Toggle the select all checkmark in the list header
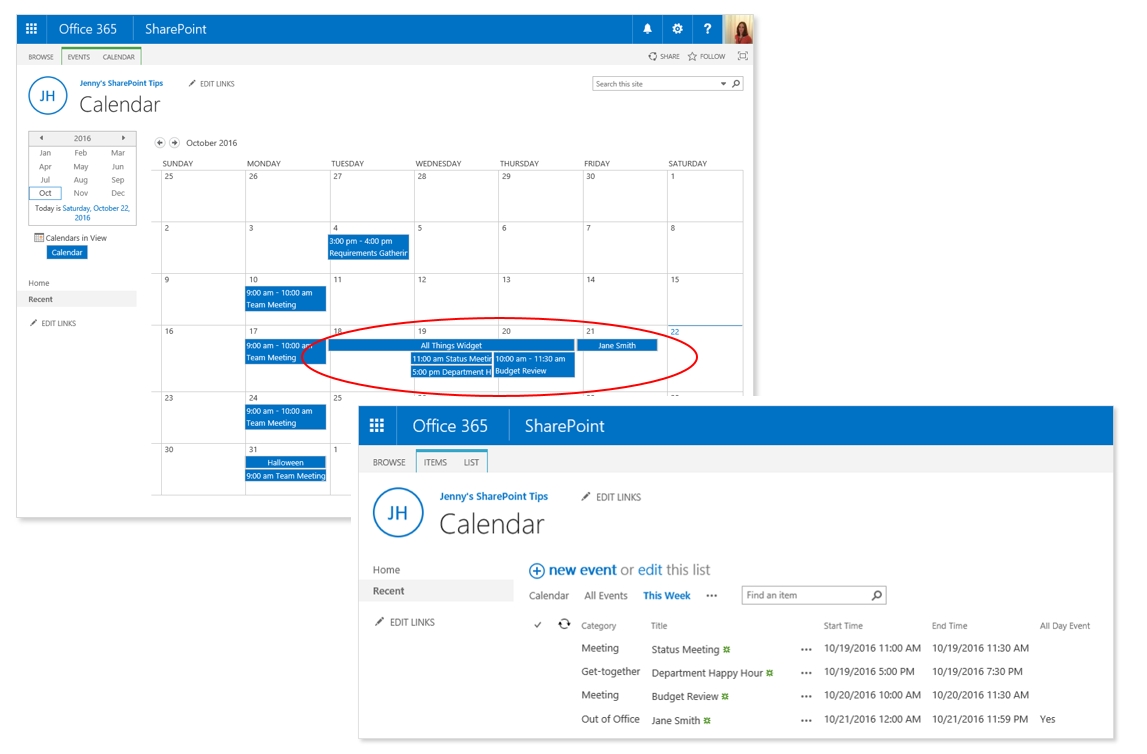 [x=538, y=625]
